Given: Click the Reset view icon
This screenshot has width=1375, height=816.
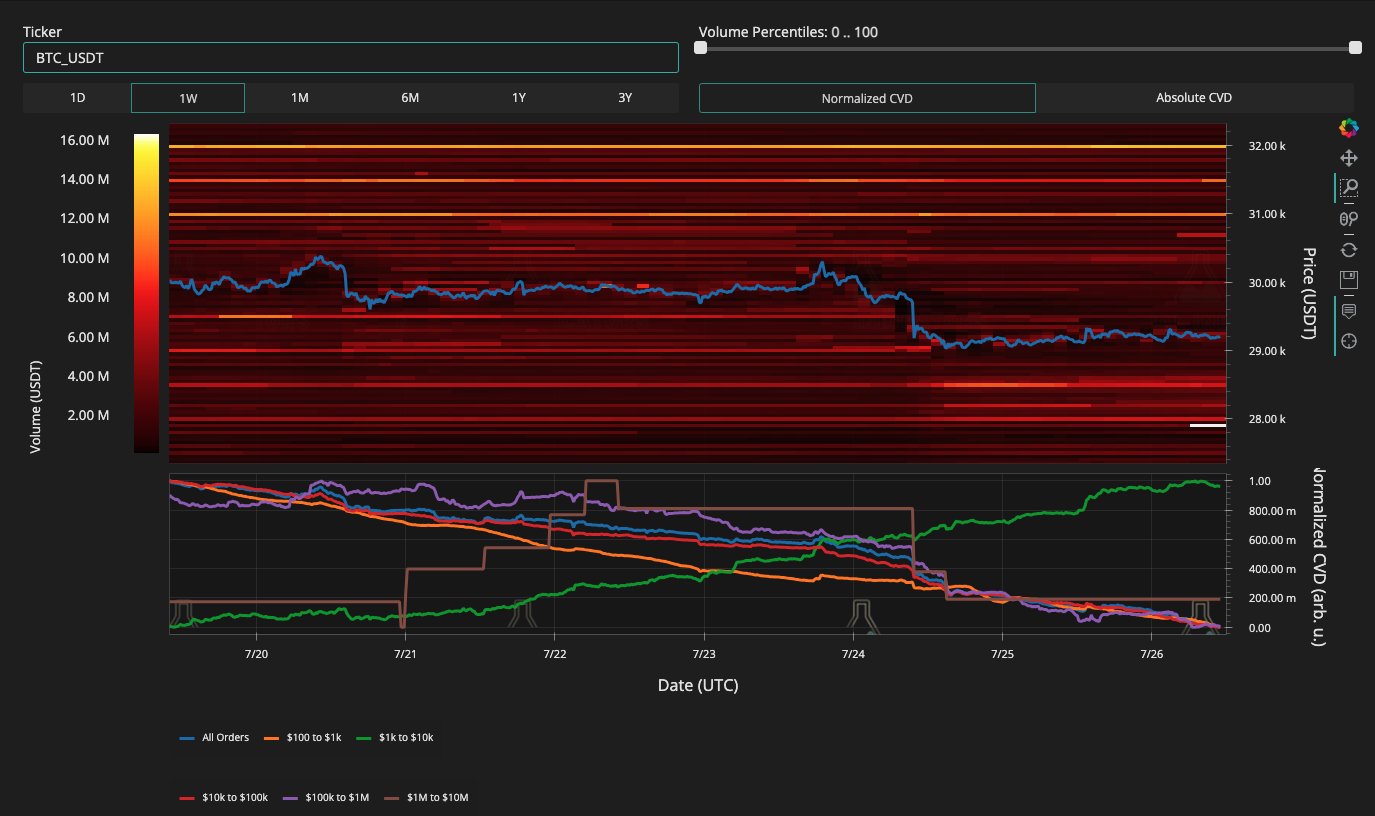Looking at the screenshot, I should pos(1348,249).
